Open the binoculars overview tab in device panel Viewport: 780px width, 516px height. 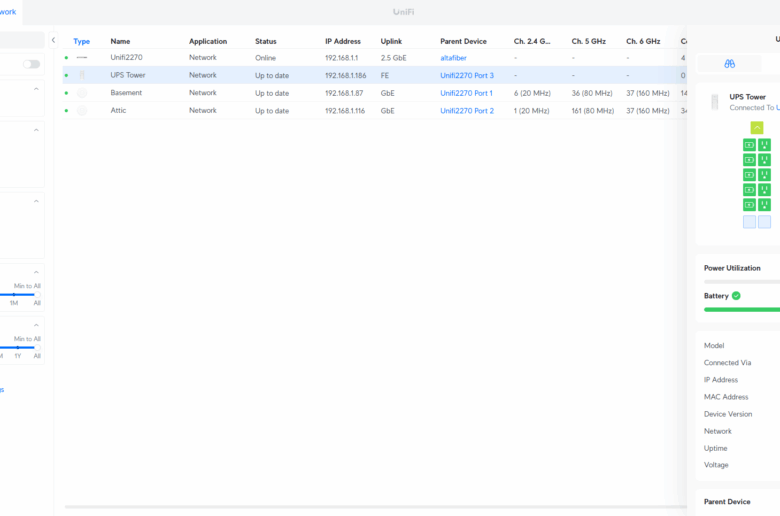(729, 63)
